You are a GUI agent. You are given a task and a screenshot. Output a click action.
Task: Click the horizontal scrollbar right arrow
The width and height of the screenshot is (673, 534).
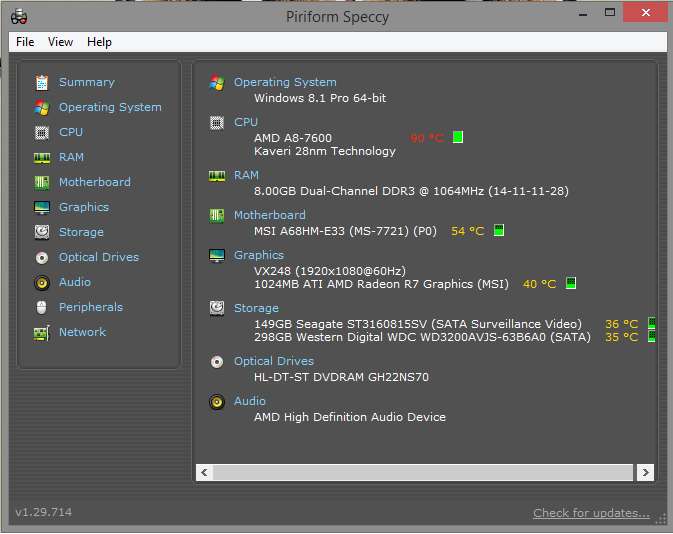click(645, 473)
